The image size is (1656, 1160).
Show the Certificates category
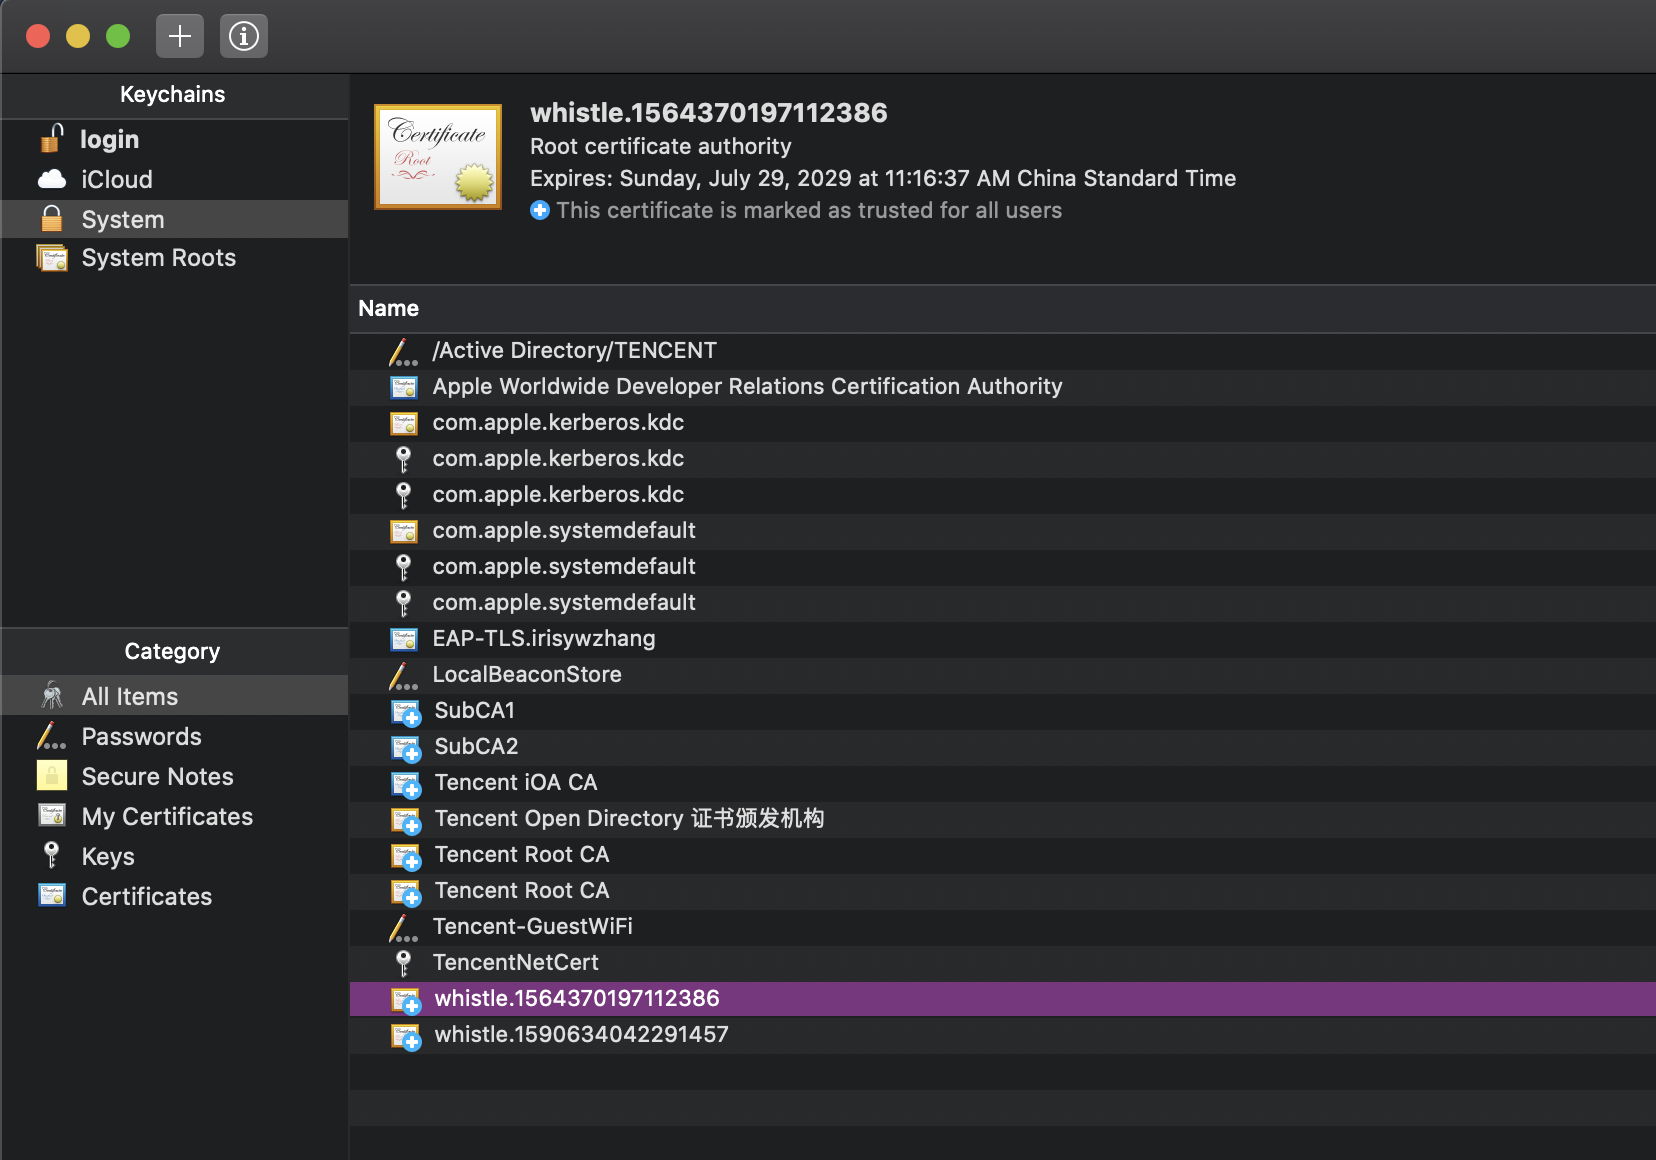[146, 897]
